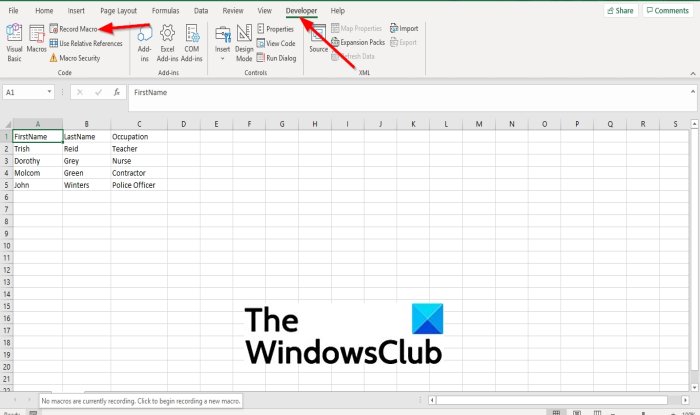Open Expansion Packs
The image size is (700, 415).
coord(358,42)
